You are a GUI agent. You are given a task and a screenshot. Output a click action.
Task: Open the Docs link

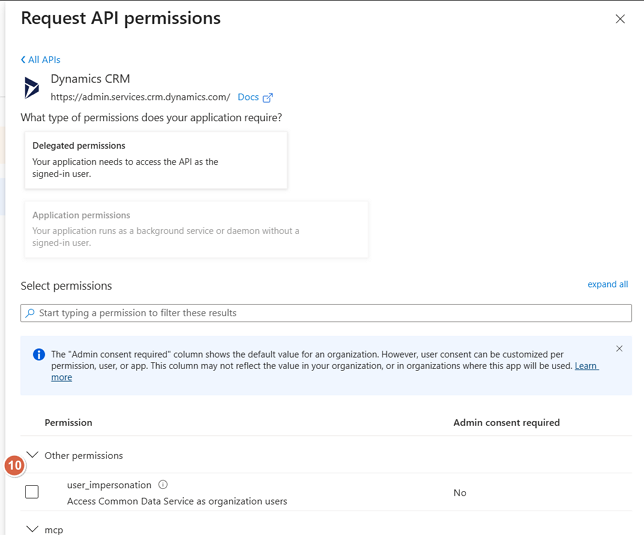click(247, 97)
